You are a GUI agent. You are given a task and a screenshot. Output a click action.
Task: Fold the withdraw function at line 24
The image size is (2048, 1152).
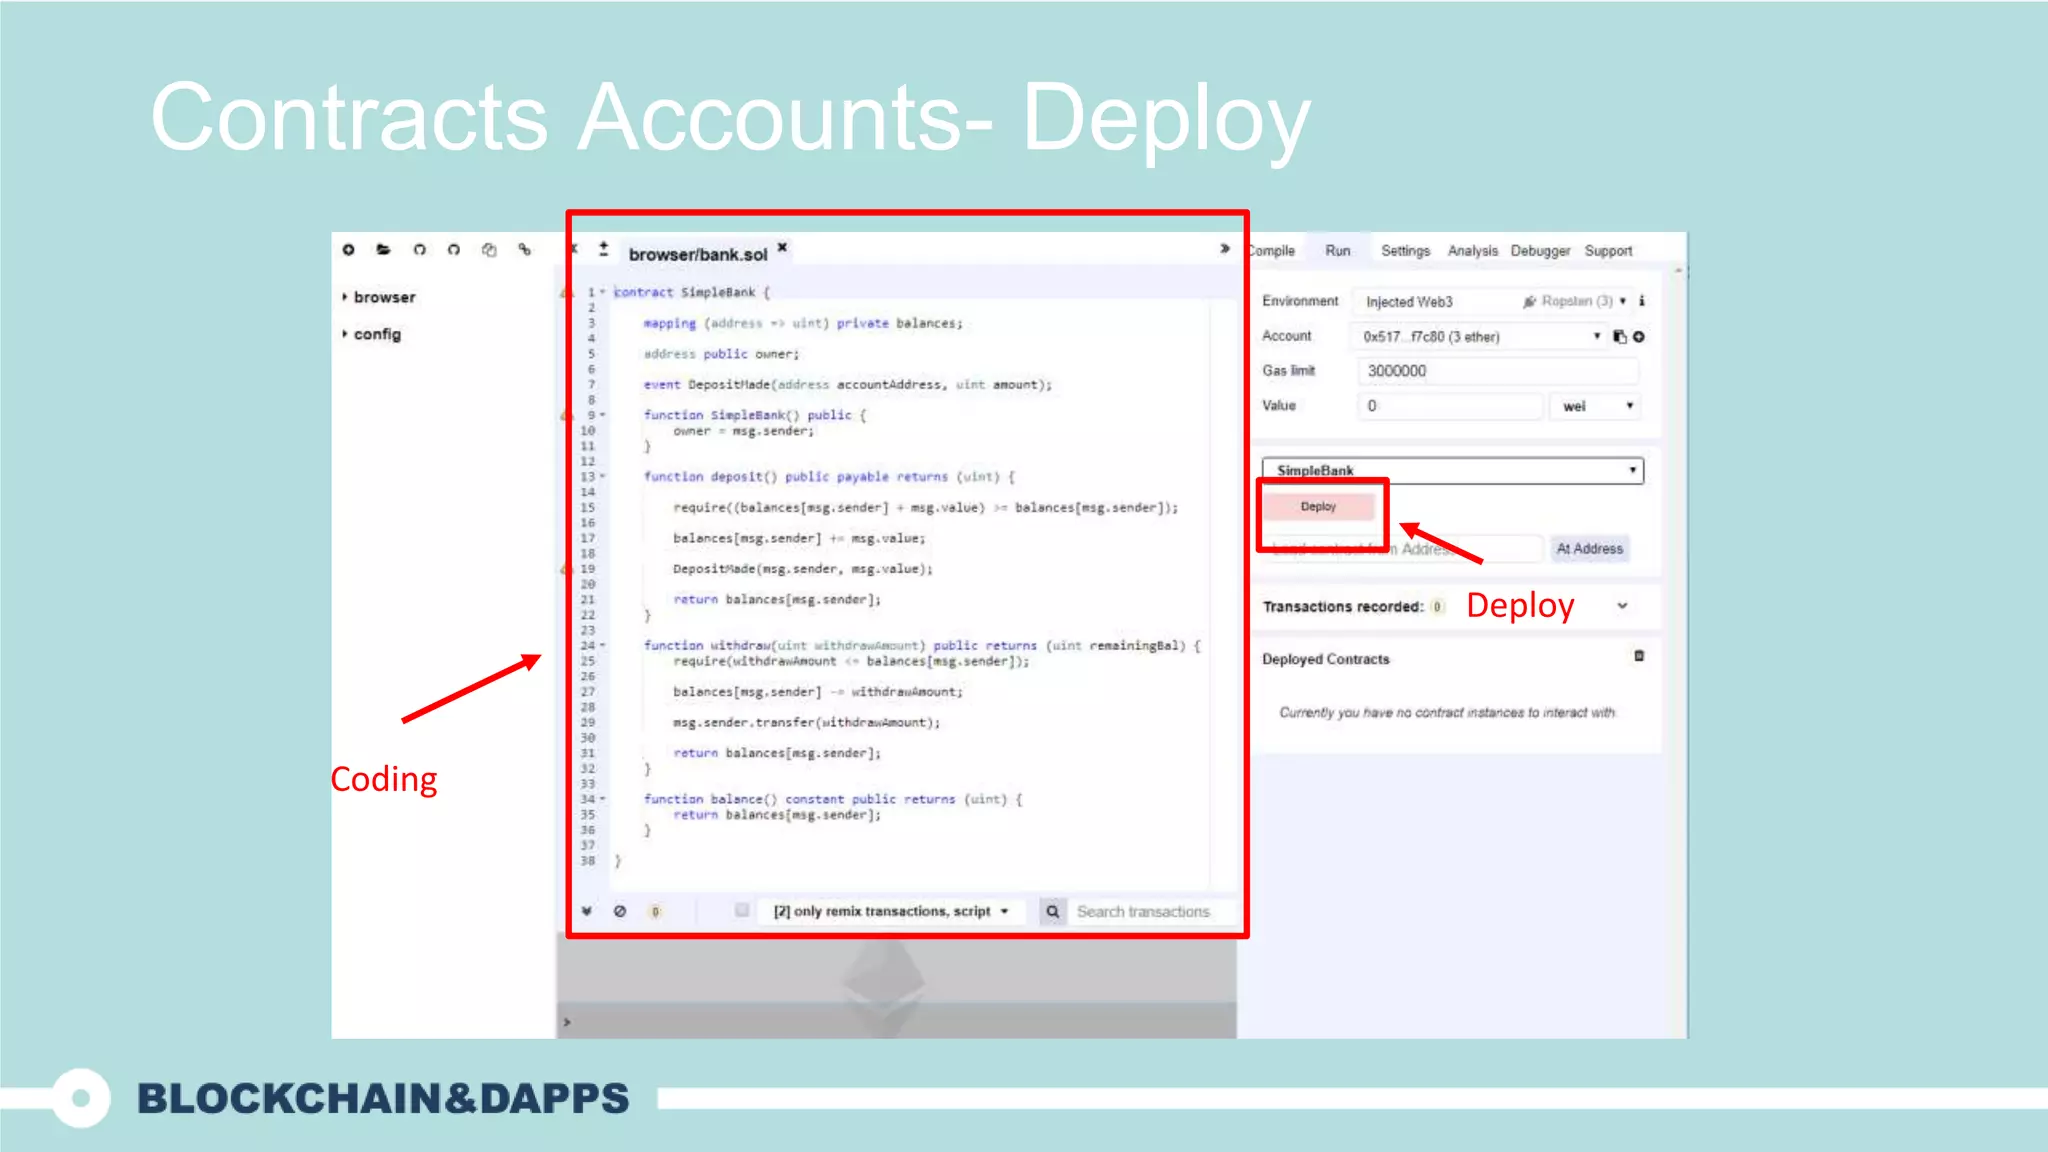603,646
